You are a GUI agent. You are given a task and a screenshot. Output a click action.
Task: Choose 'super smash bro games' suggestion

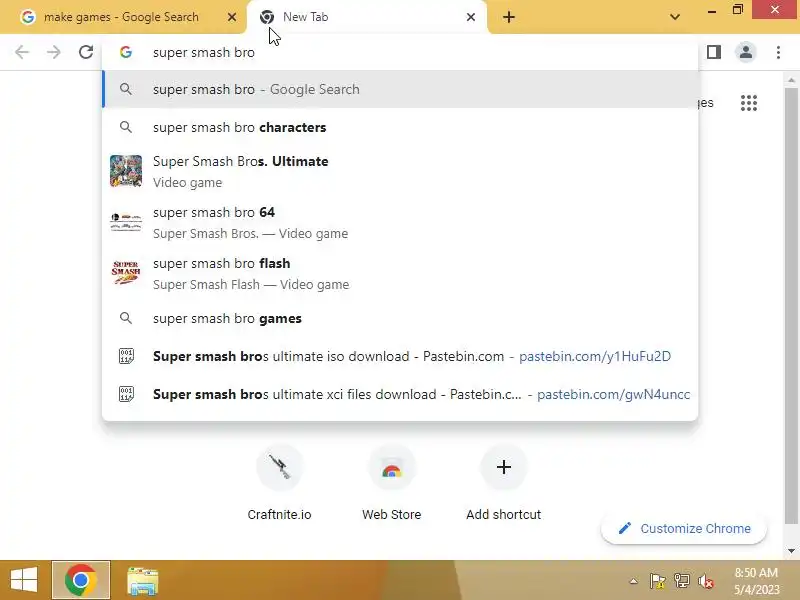click(400, 318)
